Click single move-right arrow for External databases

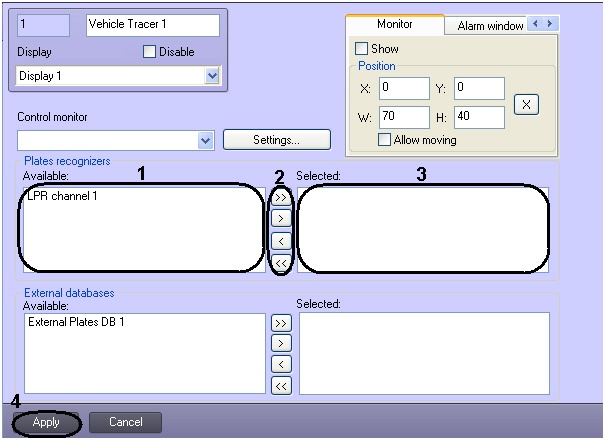click(x=281, y=343)
